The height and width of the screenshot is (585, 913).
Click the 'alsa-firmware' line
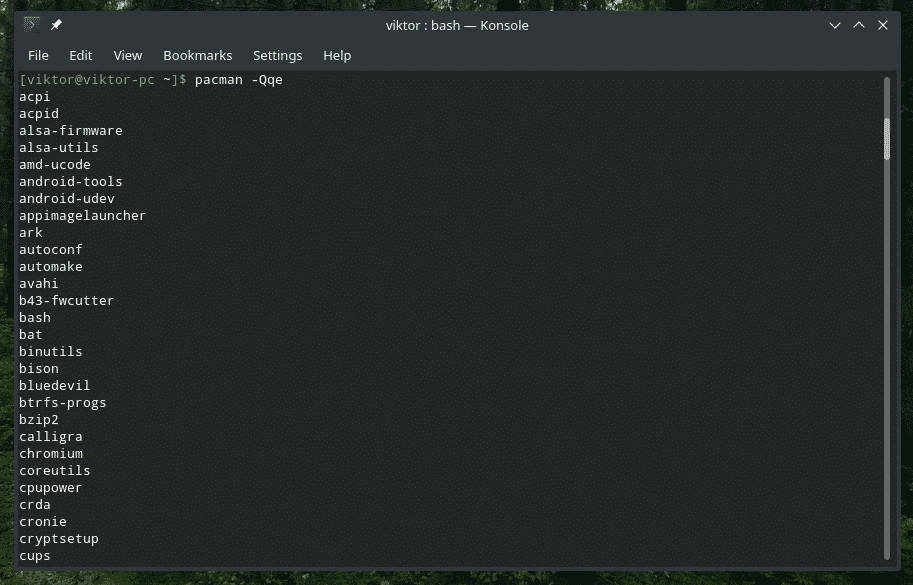(x=70, y=130)
